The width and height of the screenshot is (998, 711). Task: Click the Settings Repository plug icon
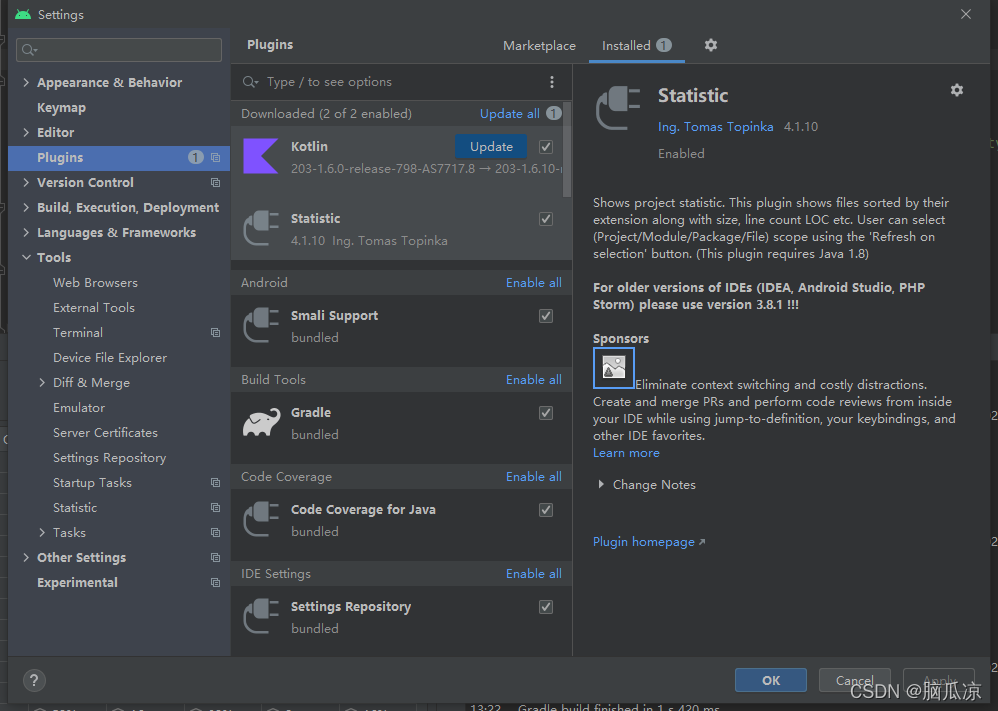click(x=261, y=616)
